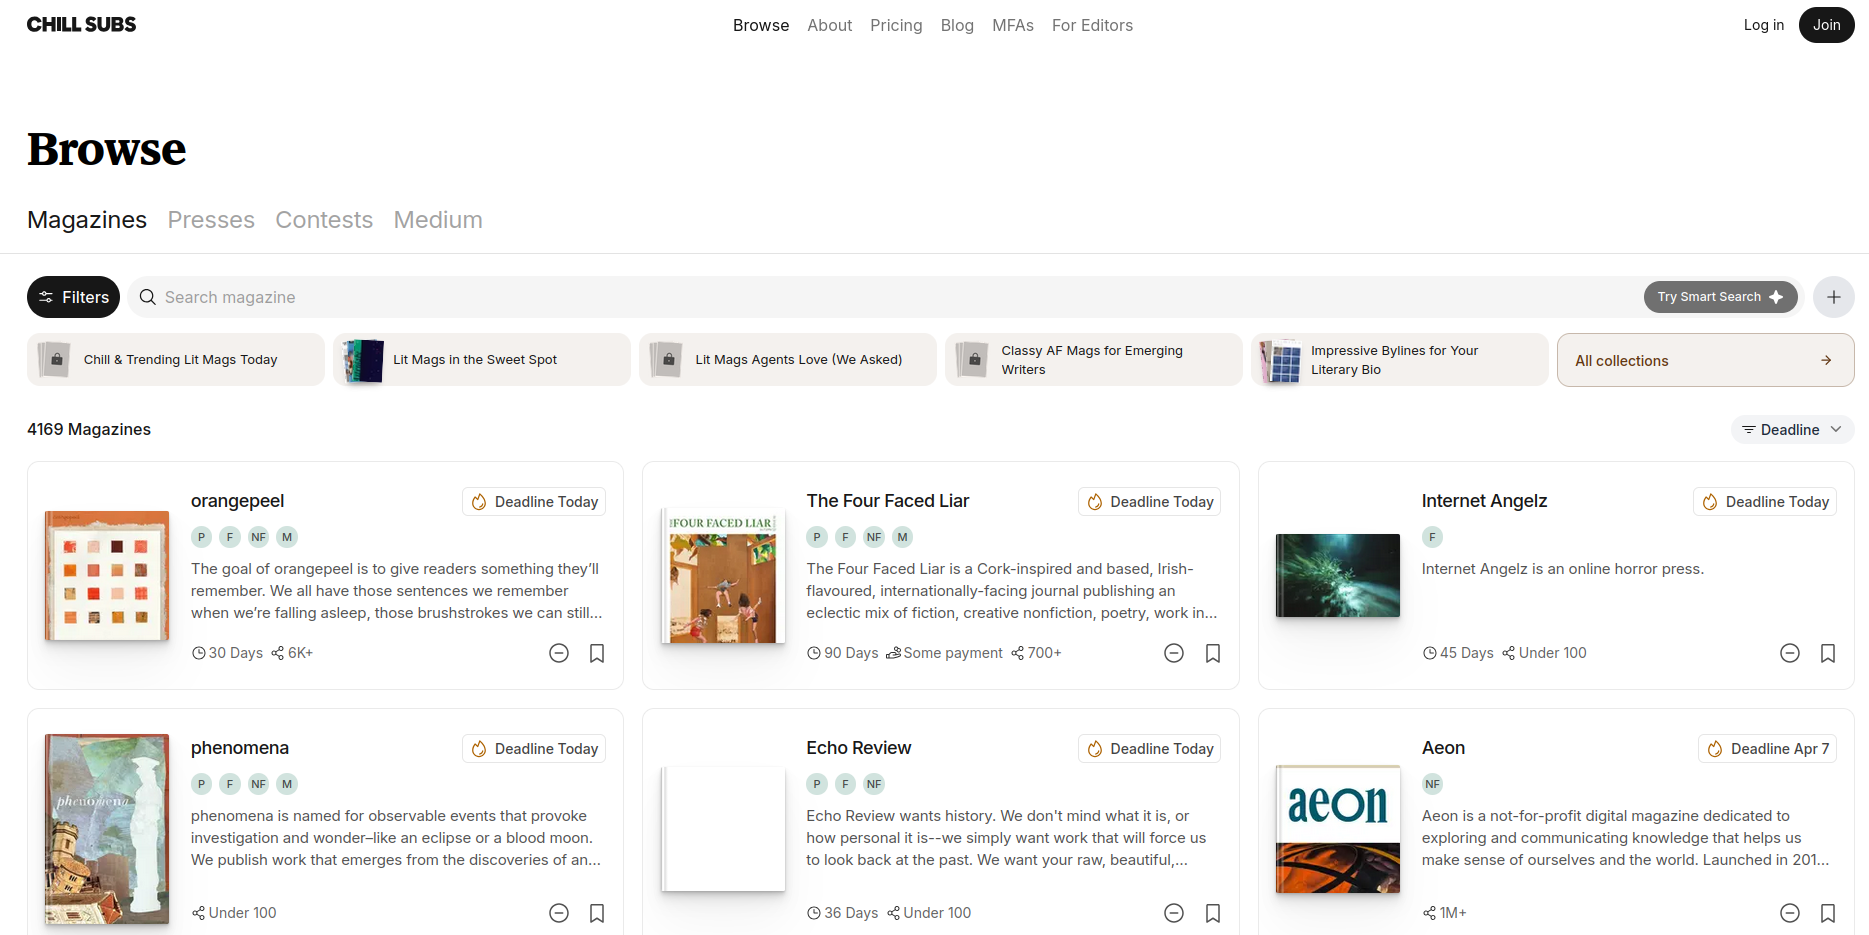The width and height of the screenshot is (1869, 935).
Task: Click minus circle on Aeon card
Action: tap(1790, 913)
